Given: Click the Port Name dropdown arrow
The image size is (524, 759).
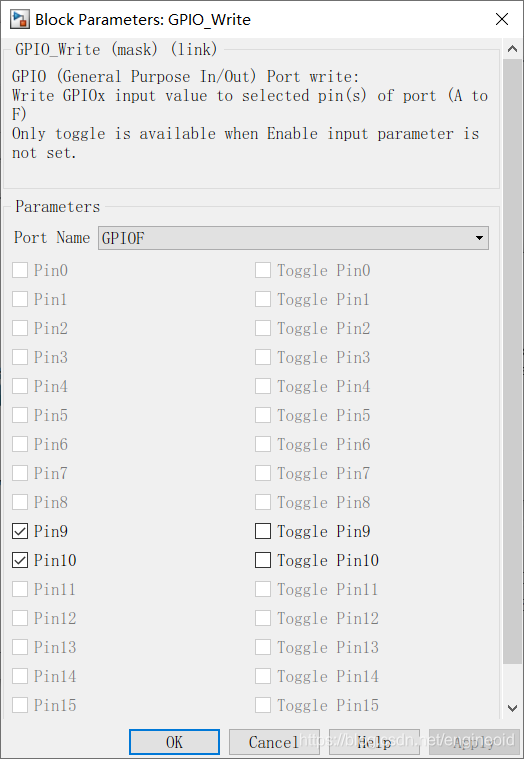Looking at the screenshot, I should 479,238.
